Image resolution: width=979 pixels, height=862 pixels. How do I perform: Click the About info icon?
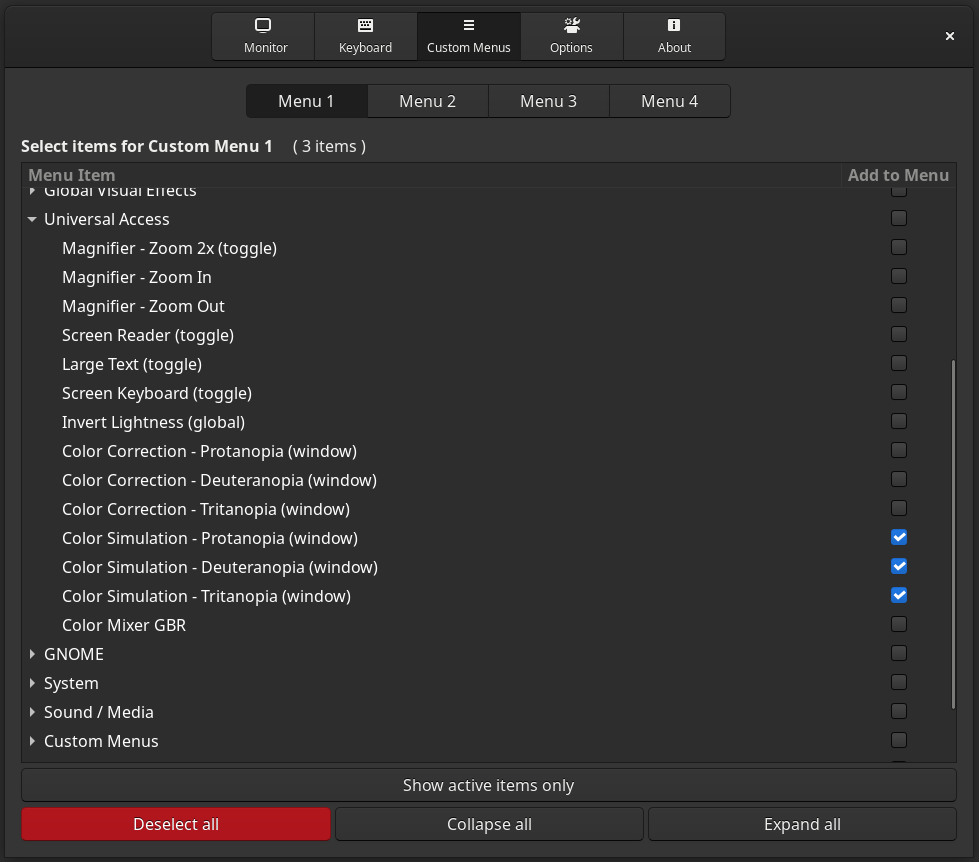[x=674, y=25]
